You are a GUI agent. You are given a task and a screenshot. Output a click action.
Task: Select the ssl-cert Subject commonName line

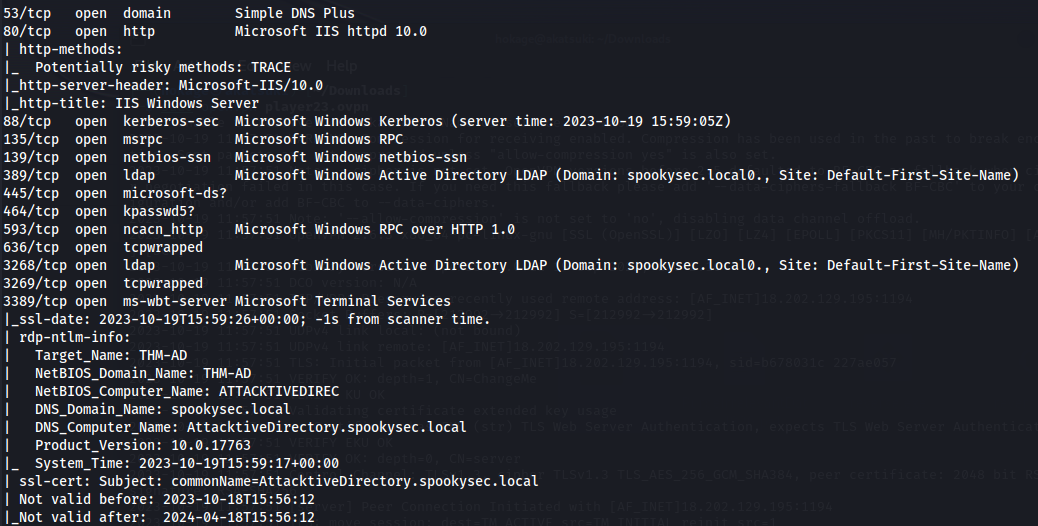tap(271, 481)
